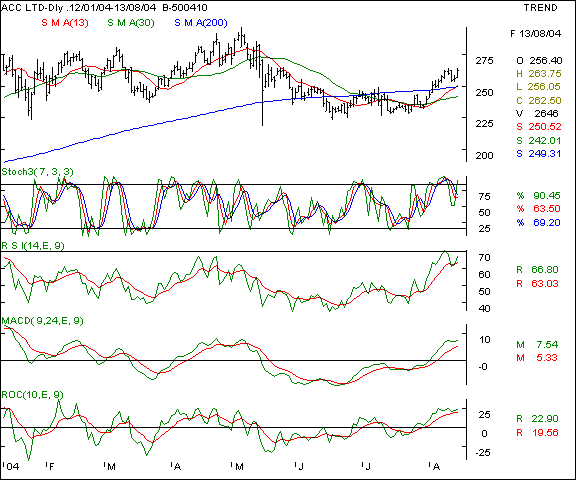Viewport: 576px width, 480px height.
Task: Click the 'B-500410' code in the title
Action: [x=185, y=7]
